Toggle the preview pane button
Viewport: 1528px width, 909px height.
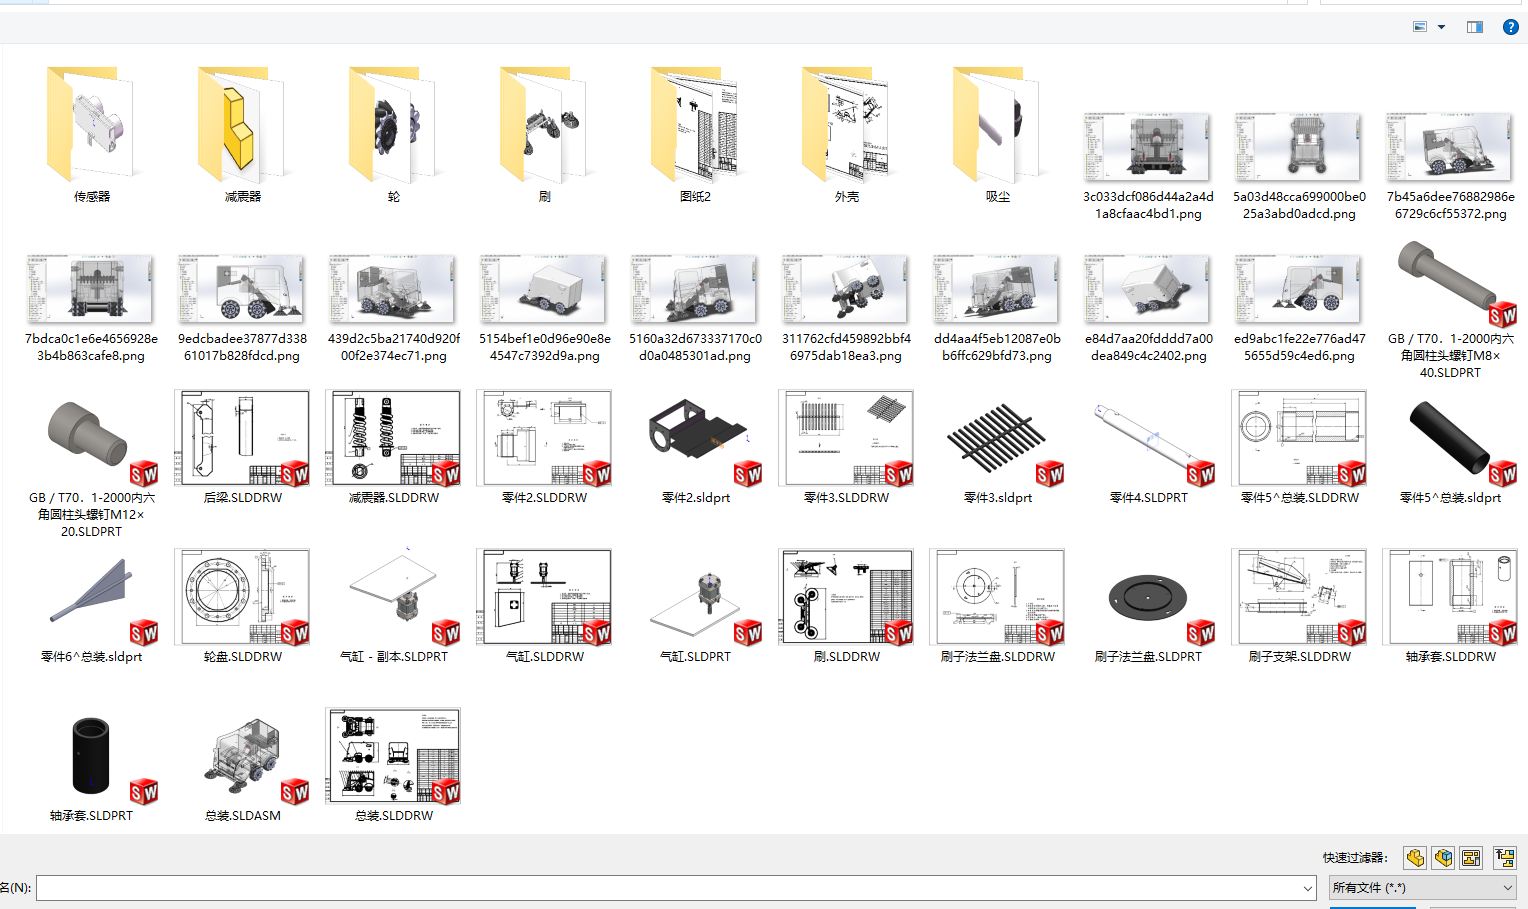[1475, 27]
